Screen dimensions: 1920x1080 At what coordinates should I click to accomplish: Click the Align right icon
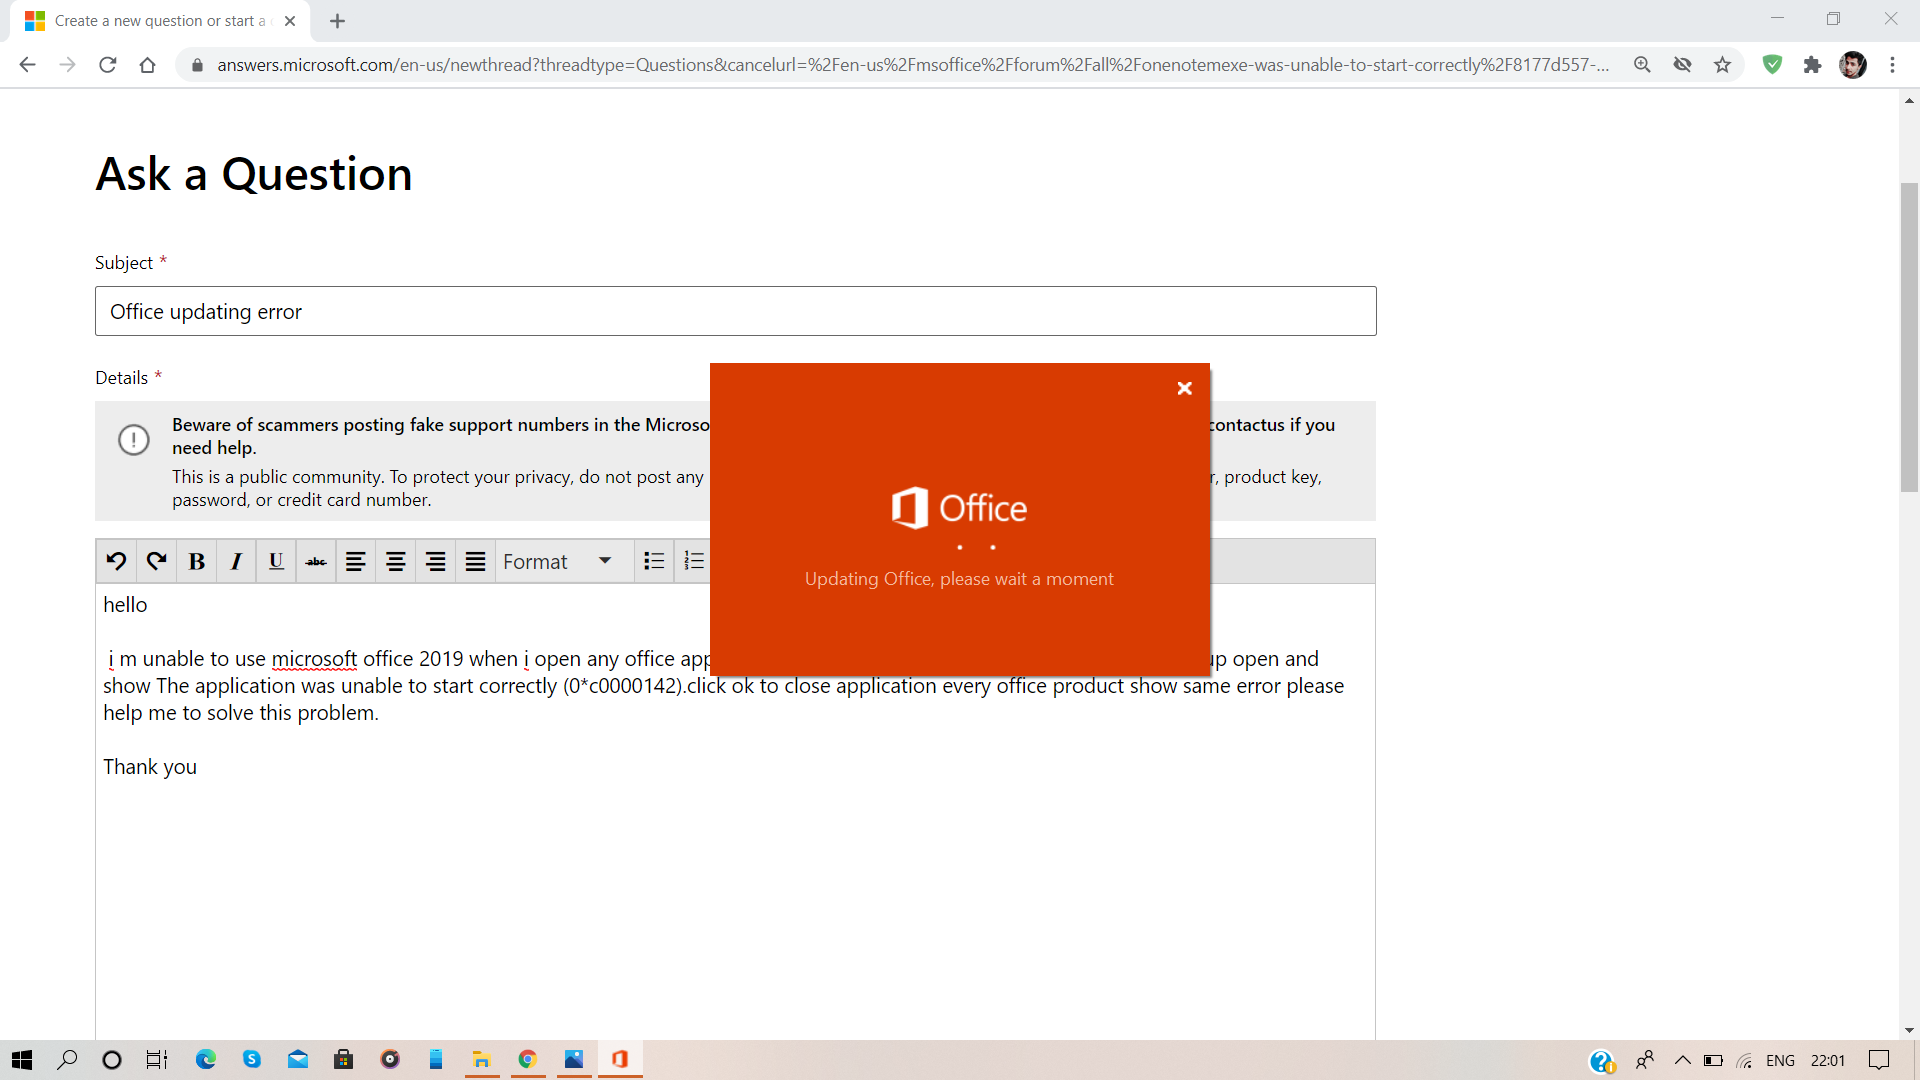pos(433,562)
